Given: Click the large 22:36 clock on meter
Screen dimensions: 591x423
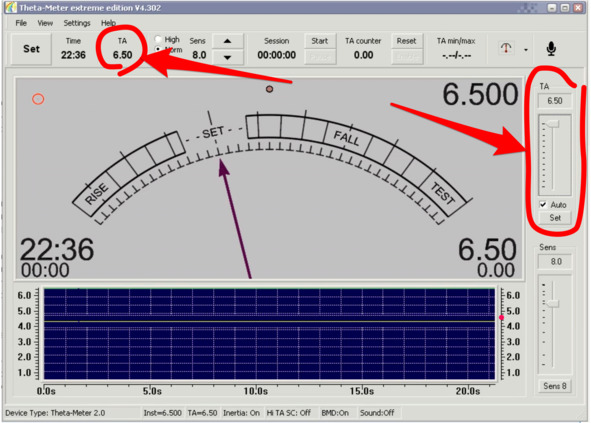Looking at the screenshot, I should pyautogui.click(x=57, y=250).
